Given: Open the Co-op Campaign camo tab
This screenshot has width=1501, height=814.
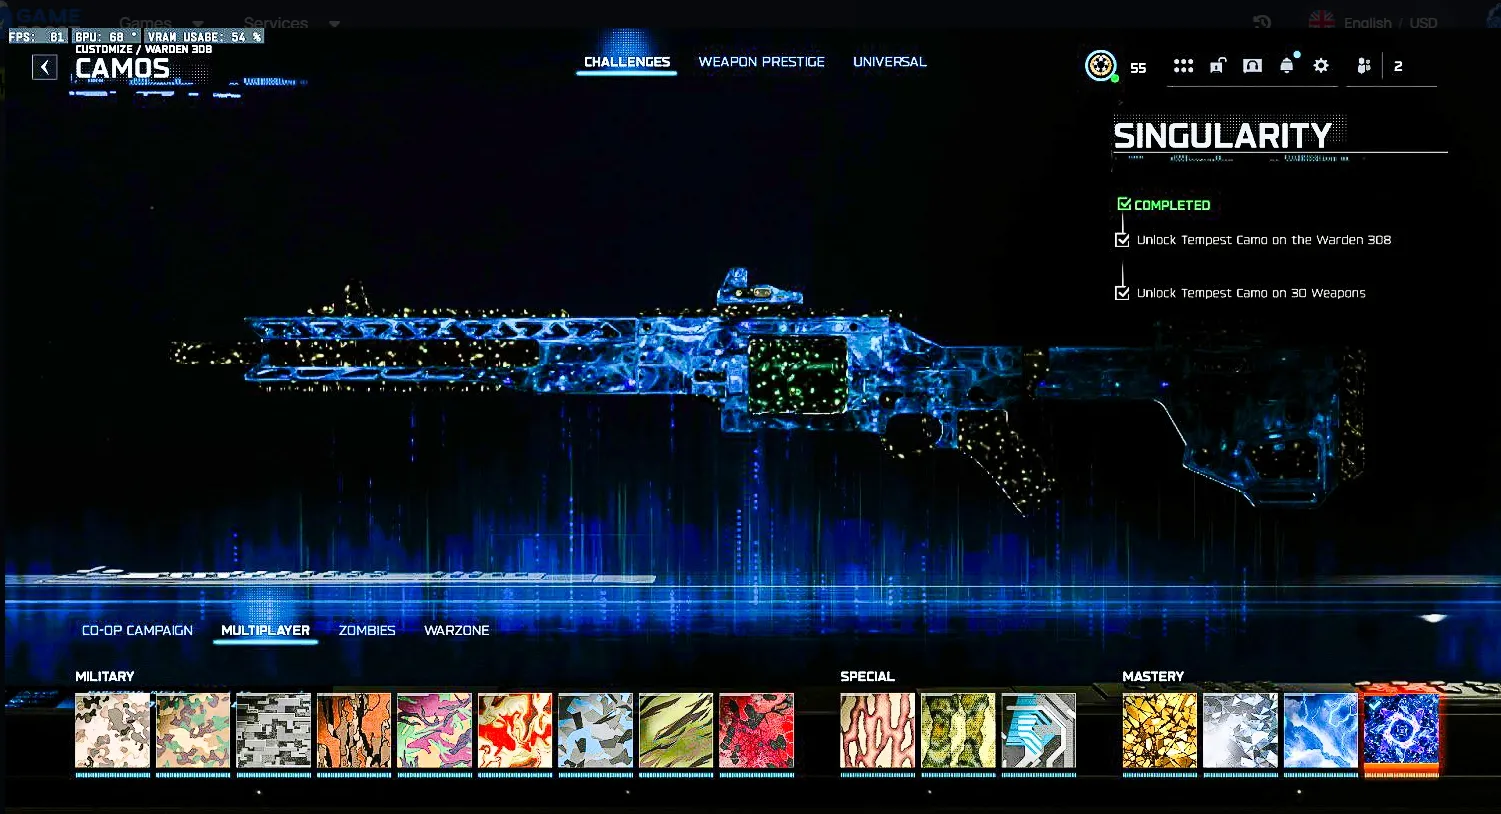Looking at the screenshot, I should click(x=137, y=630).
